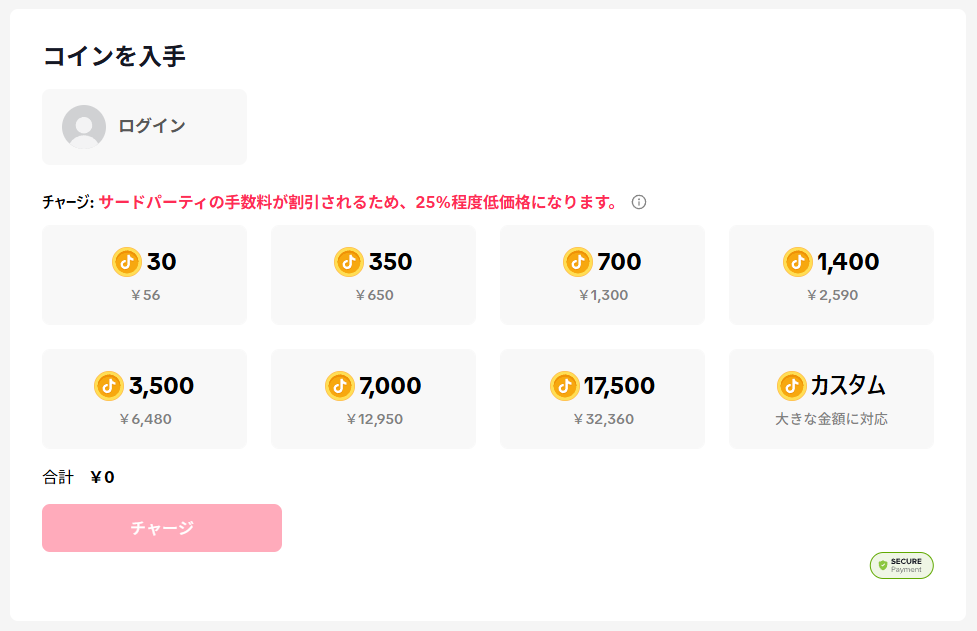Image resolution: width=977 pixels, height=631 pixels.
Task: Click the coin icon beside 7,000
Action: click(340, 386)
